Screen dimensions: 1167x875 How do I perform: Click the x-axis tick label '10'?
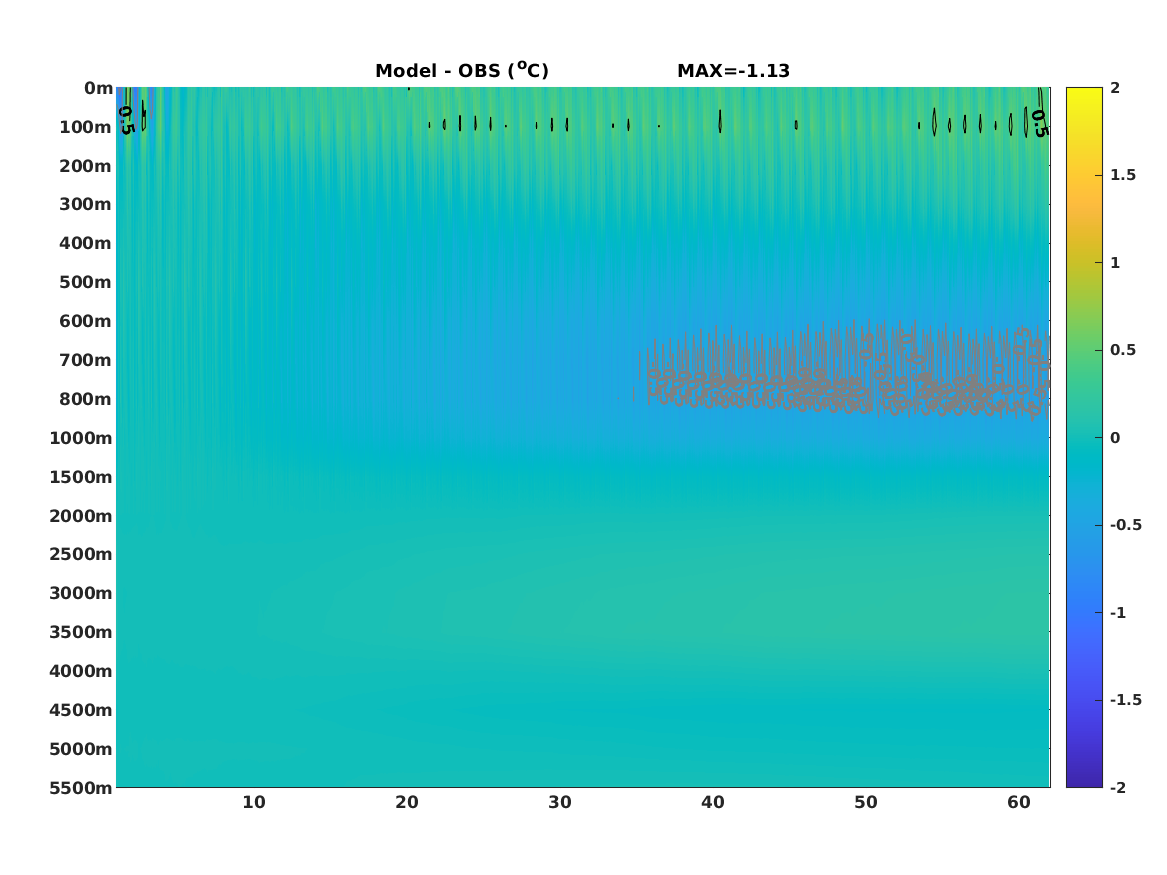click(254, 802)
